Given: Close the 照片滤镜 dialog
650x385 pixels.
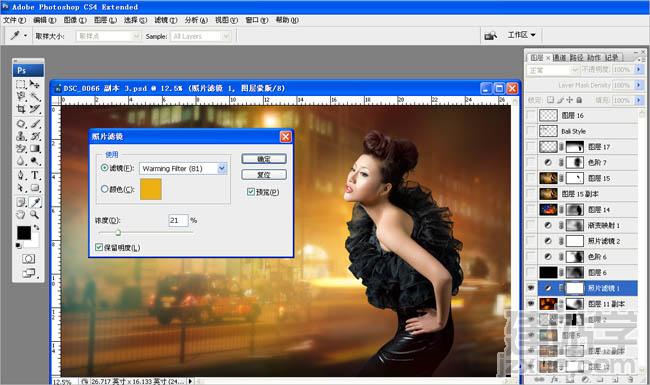Looking at the screenshot, I should click(286, 136).
